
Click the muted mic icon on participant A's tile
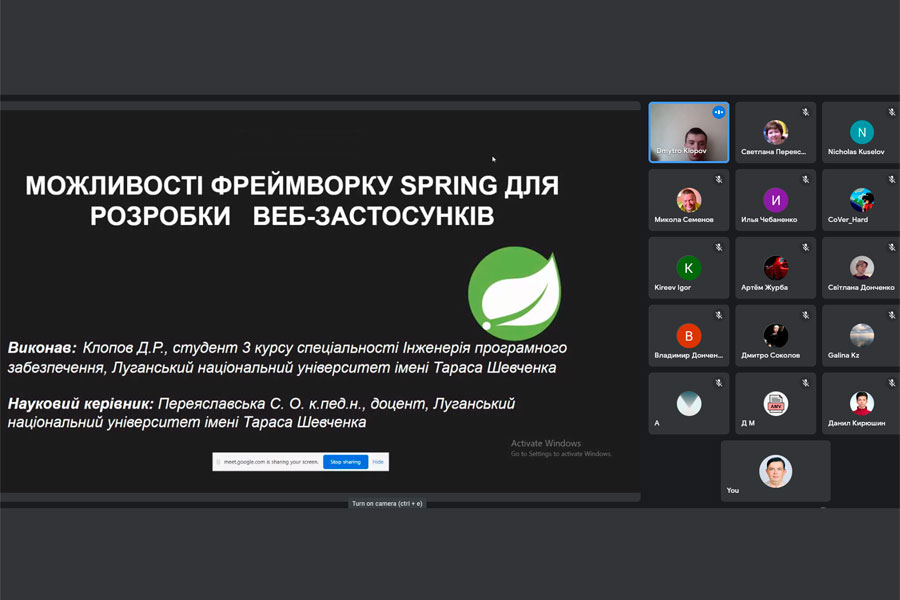(x=719, y=383)
